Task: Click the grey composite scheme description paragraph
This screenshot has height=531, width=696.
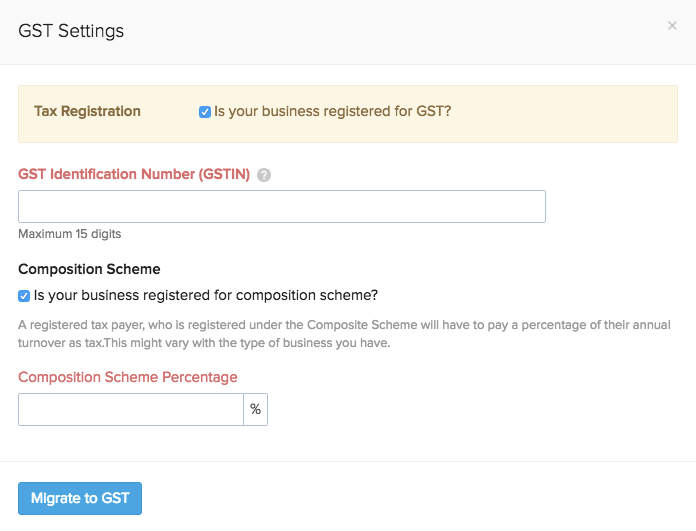Action: click(x=340, y=334)
